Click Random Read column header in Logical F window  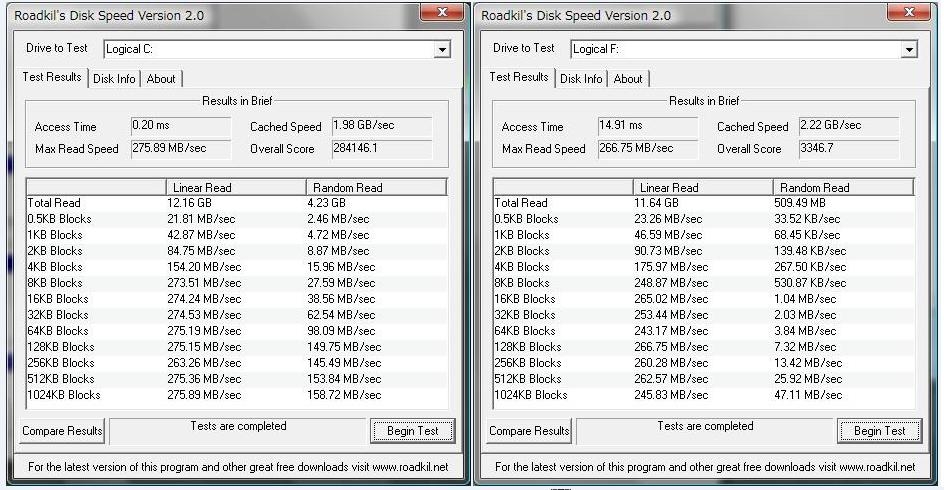coord(843,188)
